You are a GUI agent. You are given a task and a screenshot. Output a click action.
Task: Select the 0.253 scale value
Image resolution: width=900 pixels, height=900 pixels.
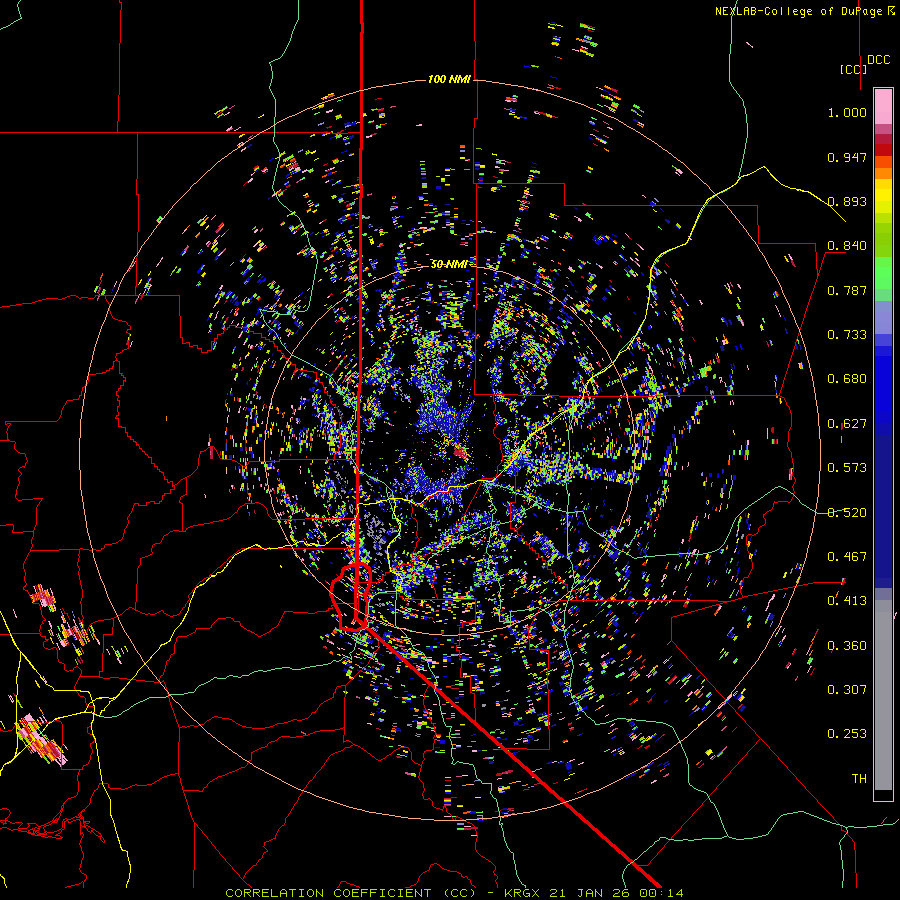[x=847, y=734]
